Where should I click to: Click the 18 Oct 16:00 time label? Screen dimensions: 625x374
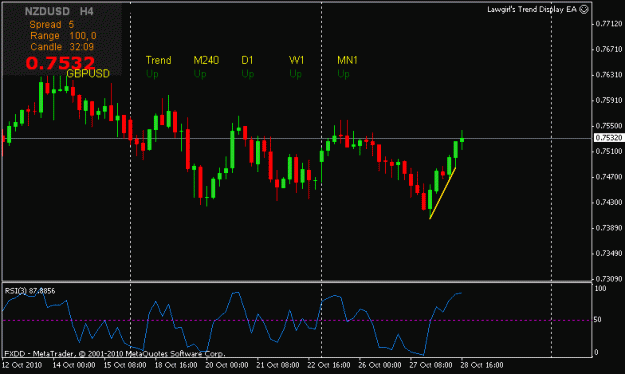pos(176,365)
